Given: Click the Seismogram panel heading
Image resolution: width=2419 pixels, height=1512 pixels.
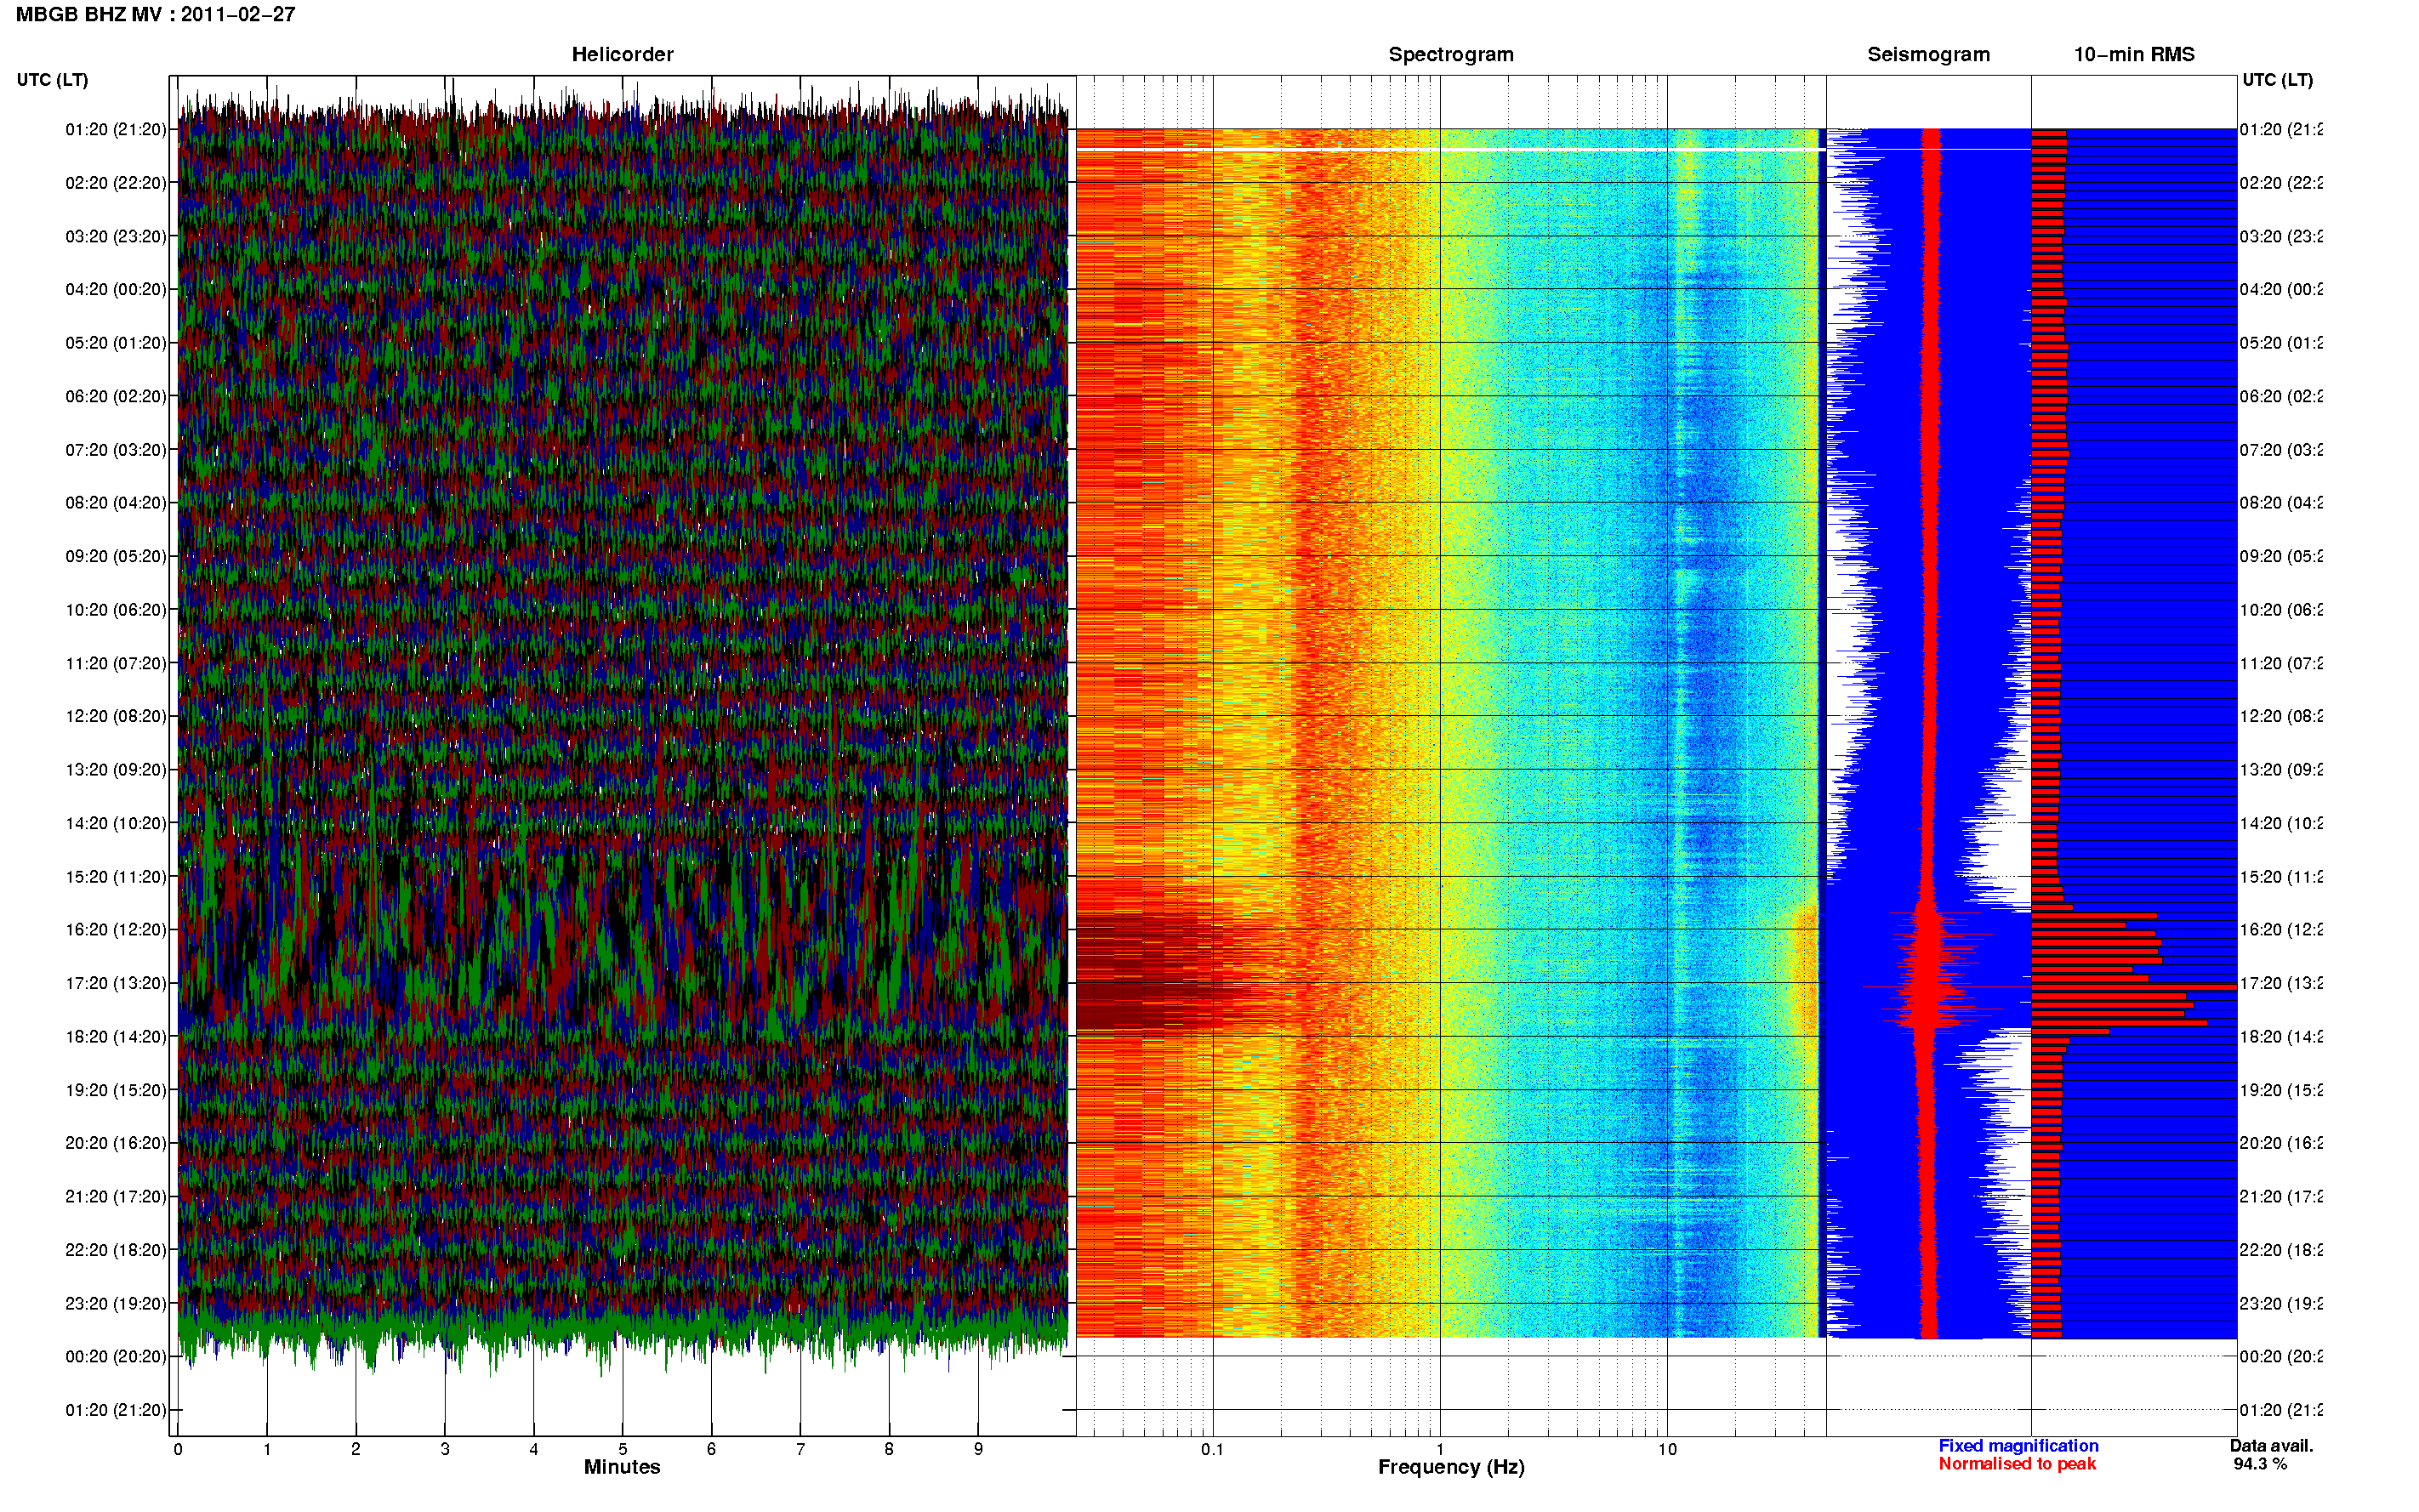Looking at the screenshot, I should 1928,54.
